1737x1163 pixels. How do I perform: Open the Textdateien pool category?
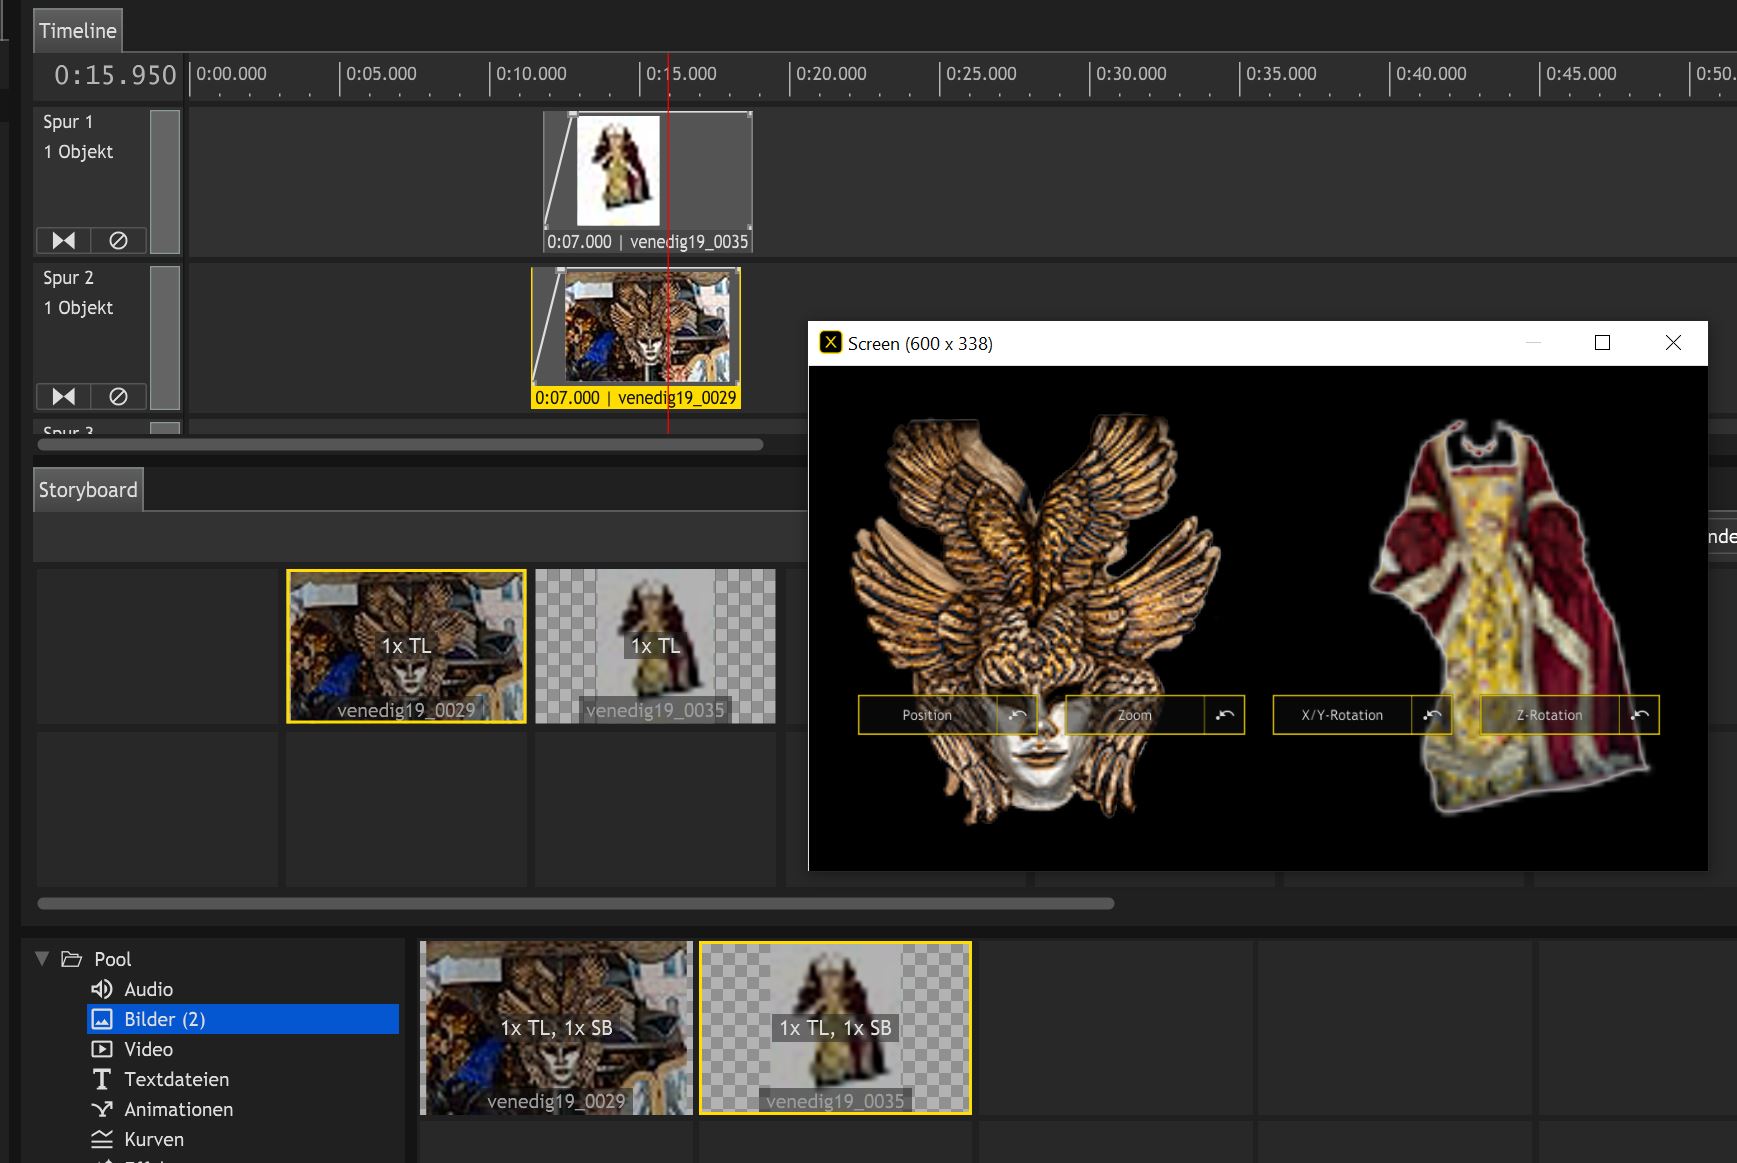tap(176, 1079)
